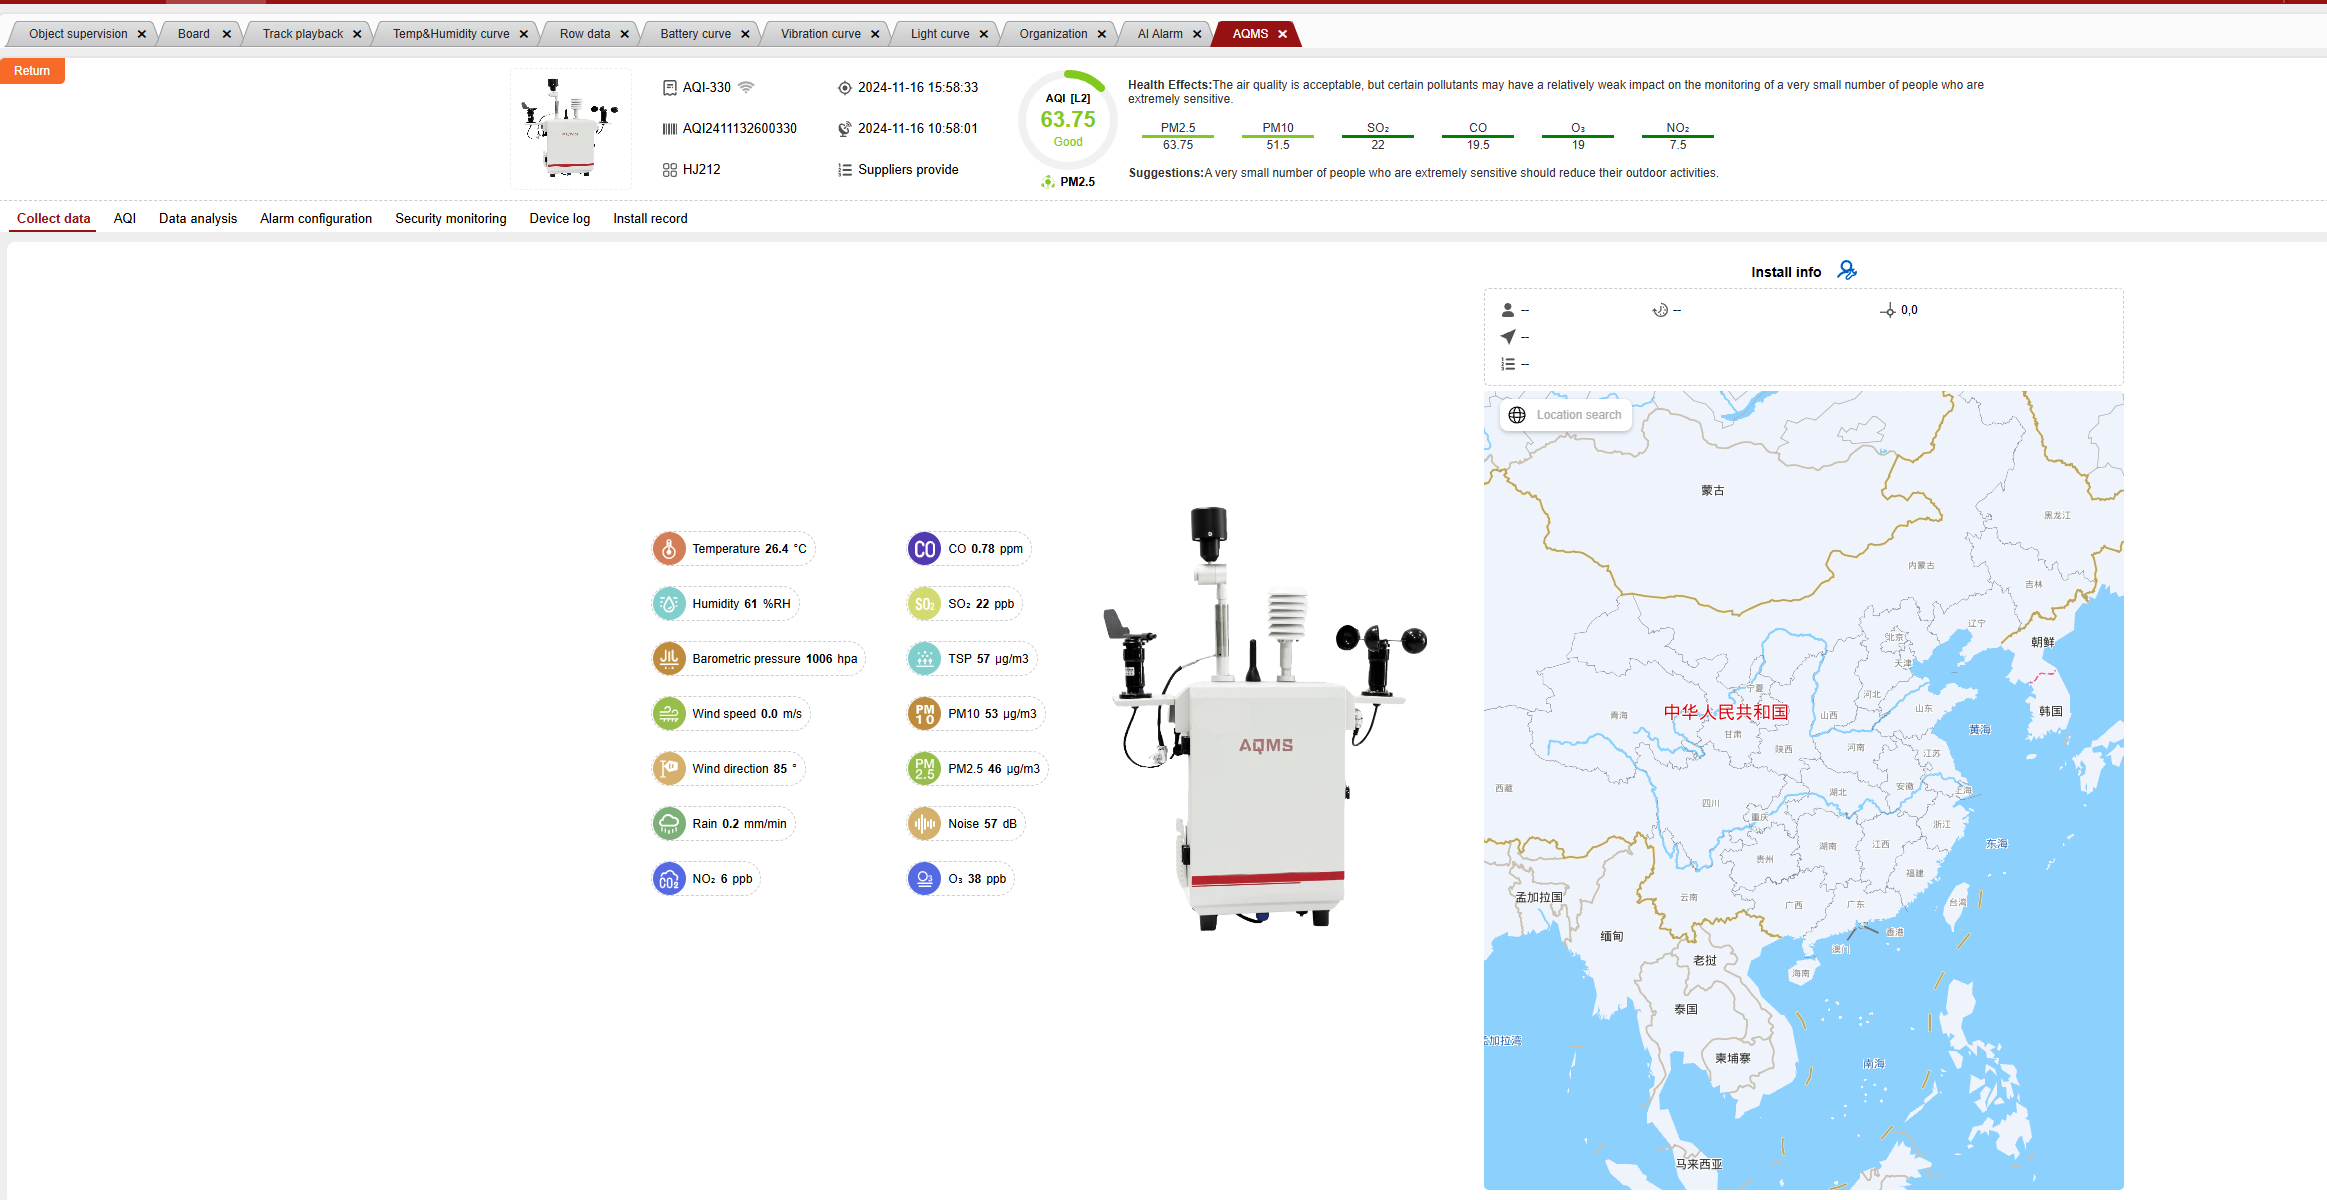Open the Alarm configuration tab
Image resolution: width=2327 pixels, height=1200 pixels.
pyautogui.click(x=316, y=219)
